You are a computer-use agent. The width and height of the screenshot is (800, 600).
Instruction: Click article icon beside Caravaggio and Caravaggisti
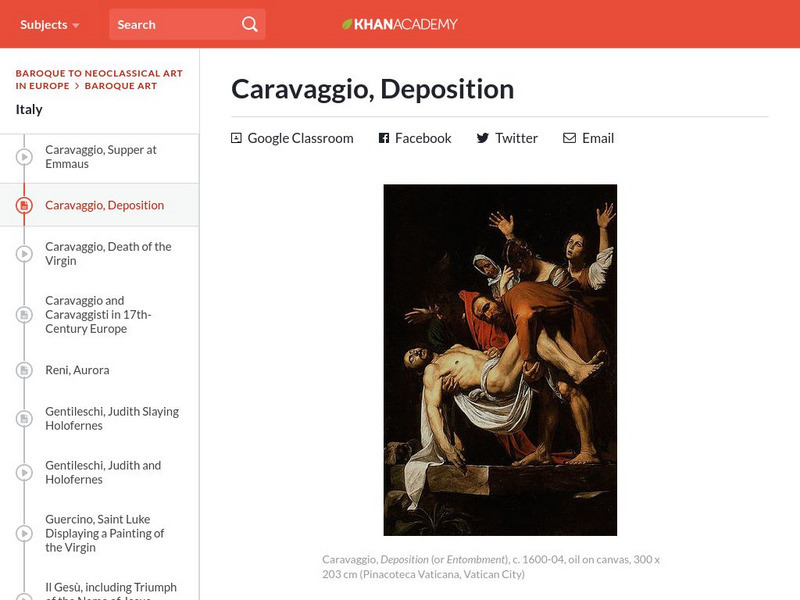pos(24,314)
